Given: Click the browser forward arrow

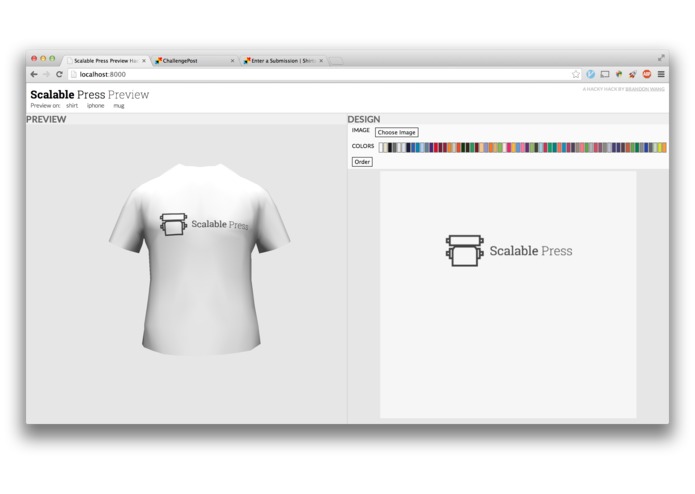Looking at the screenshot, I should coord(46,74).
